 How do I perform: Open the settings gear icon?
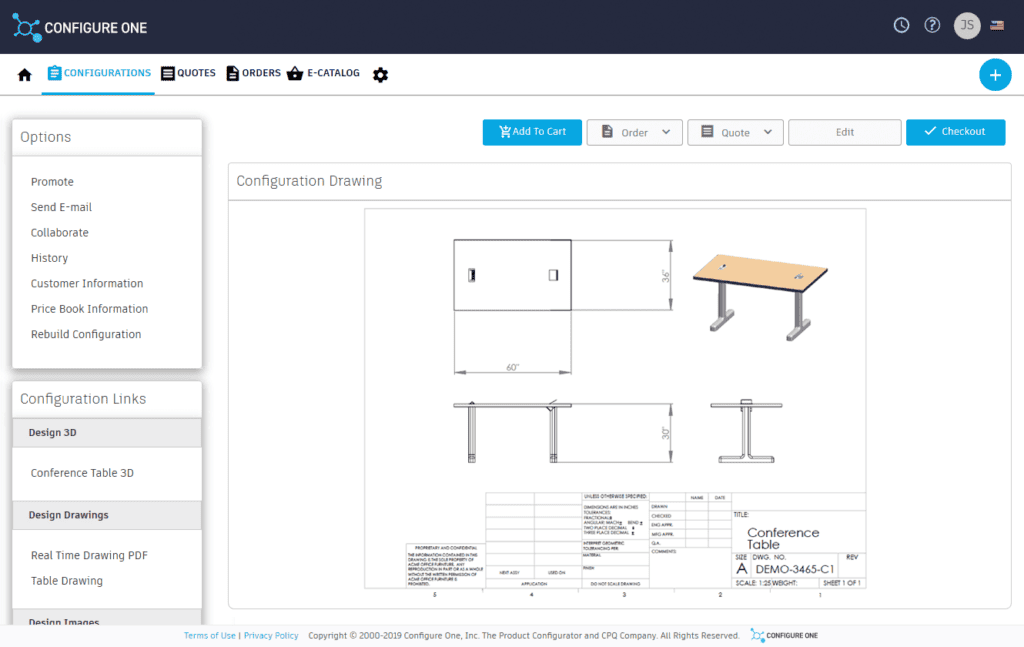[x=380, y=74]
